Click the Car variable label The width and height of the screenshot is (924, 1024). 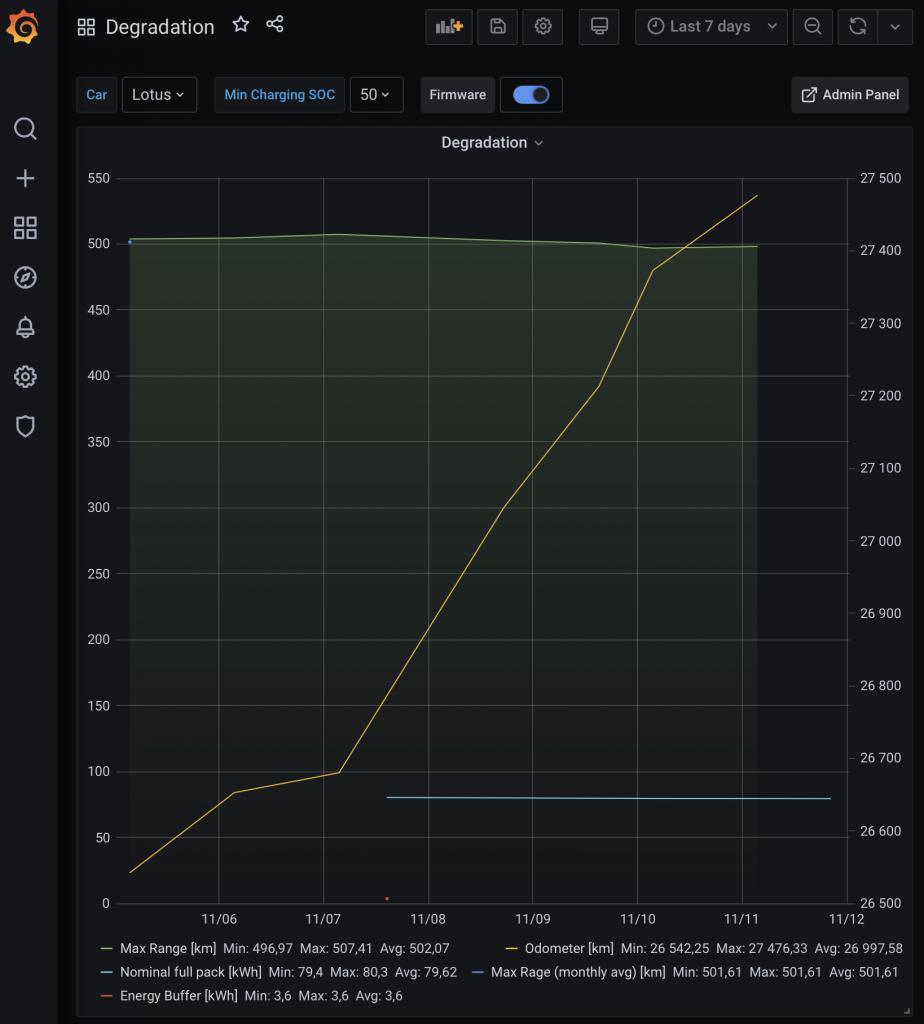[x=97, y=95]
